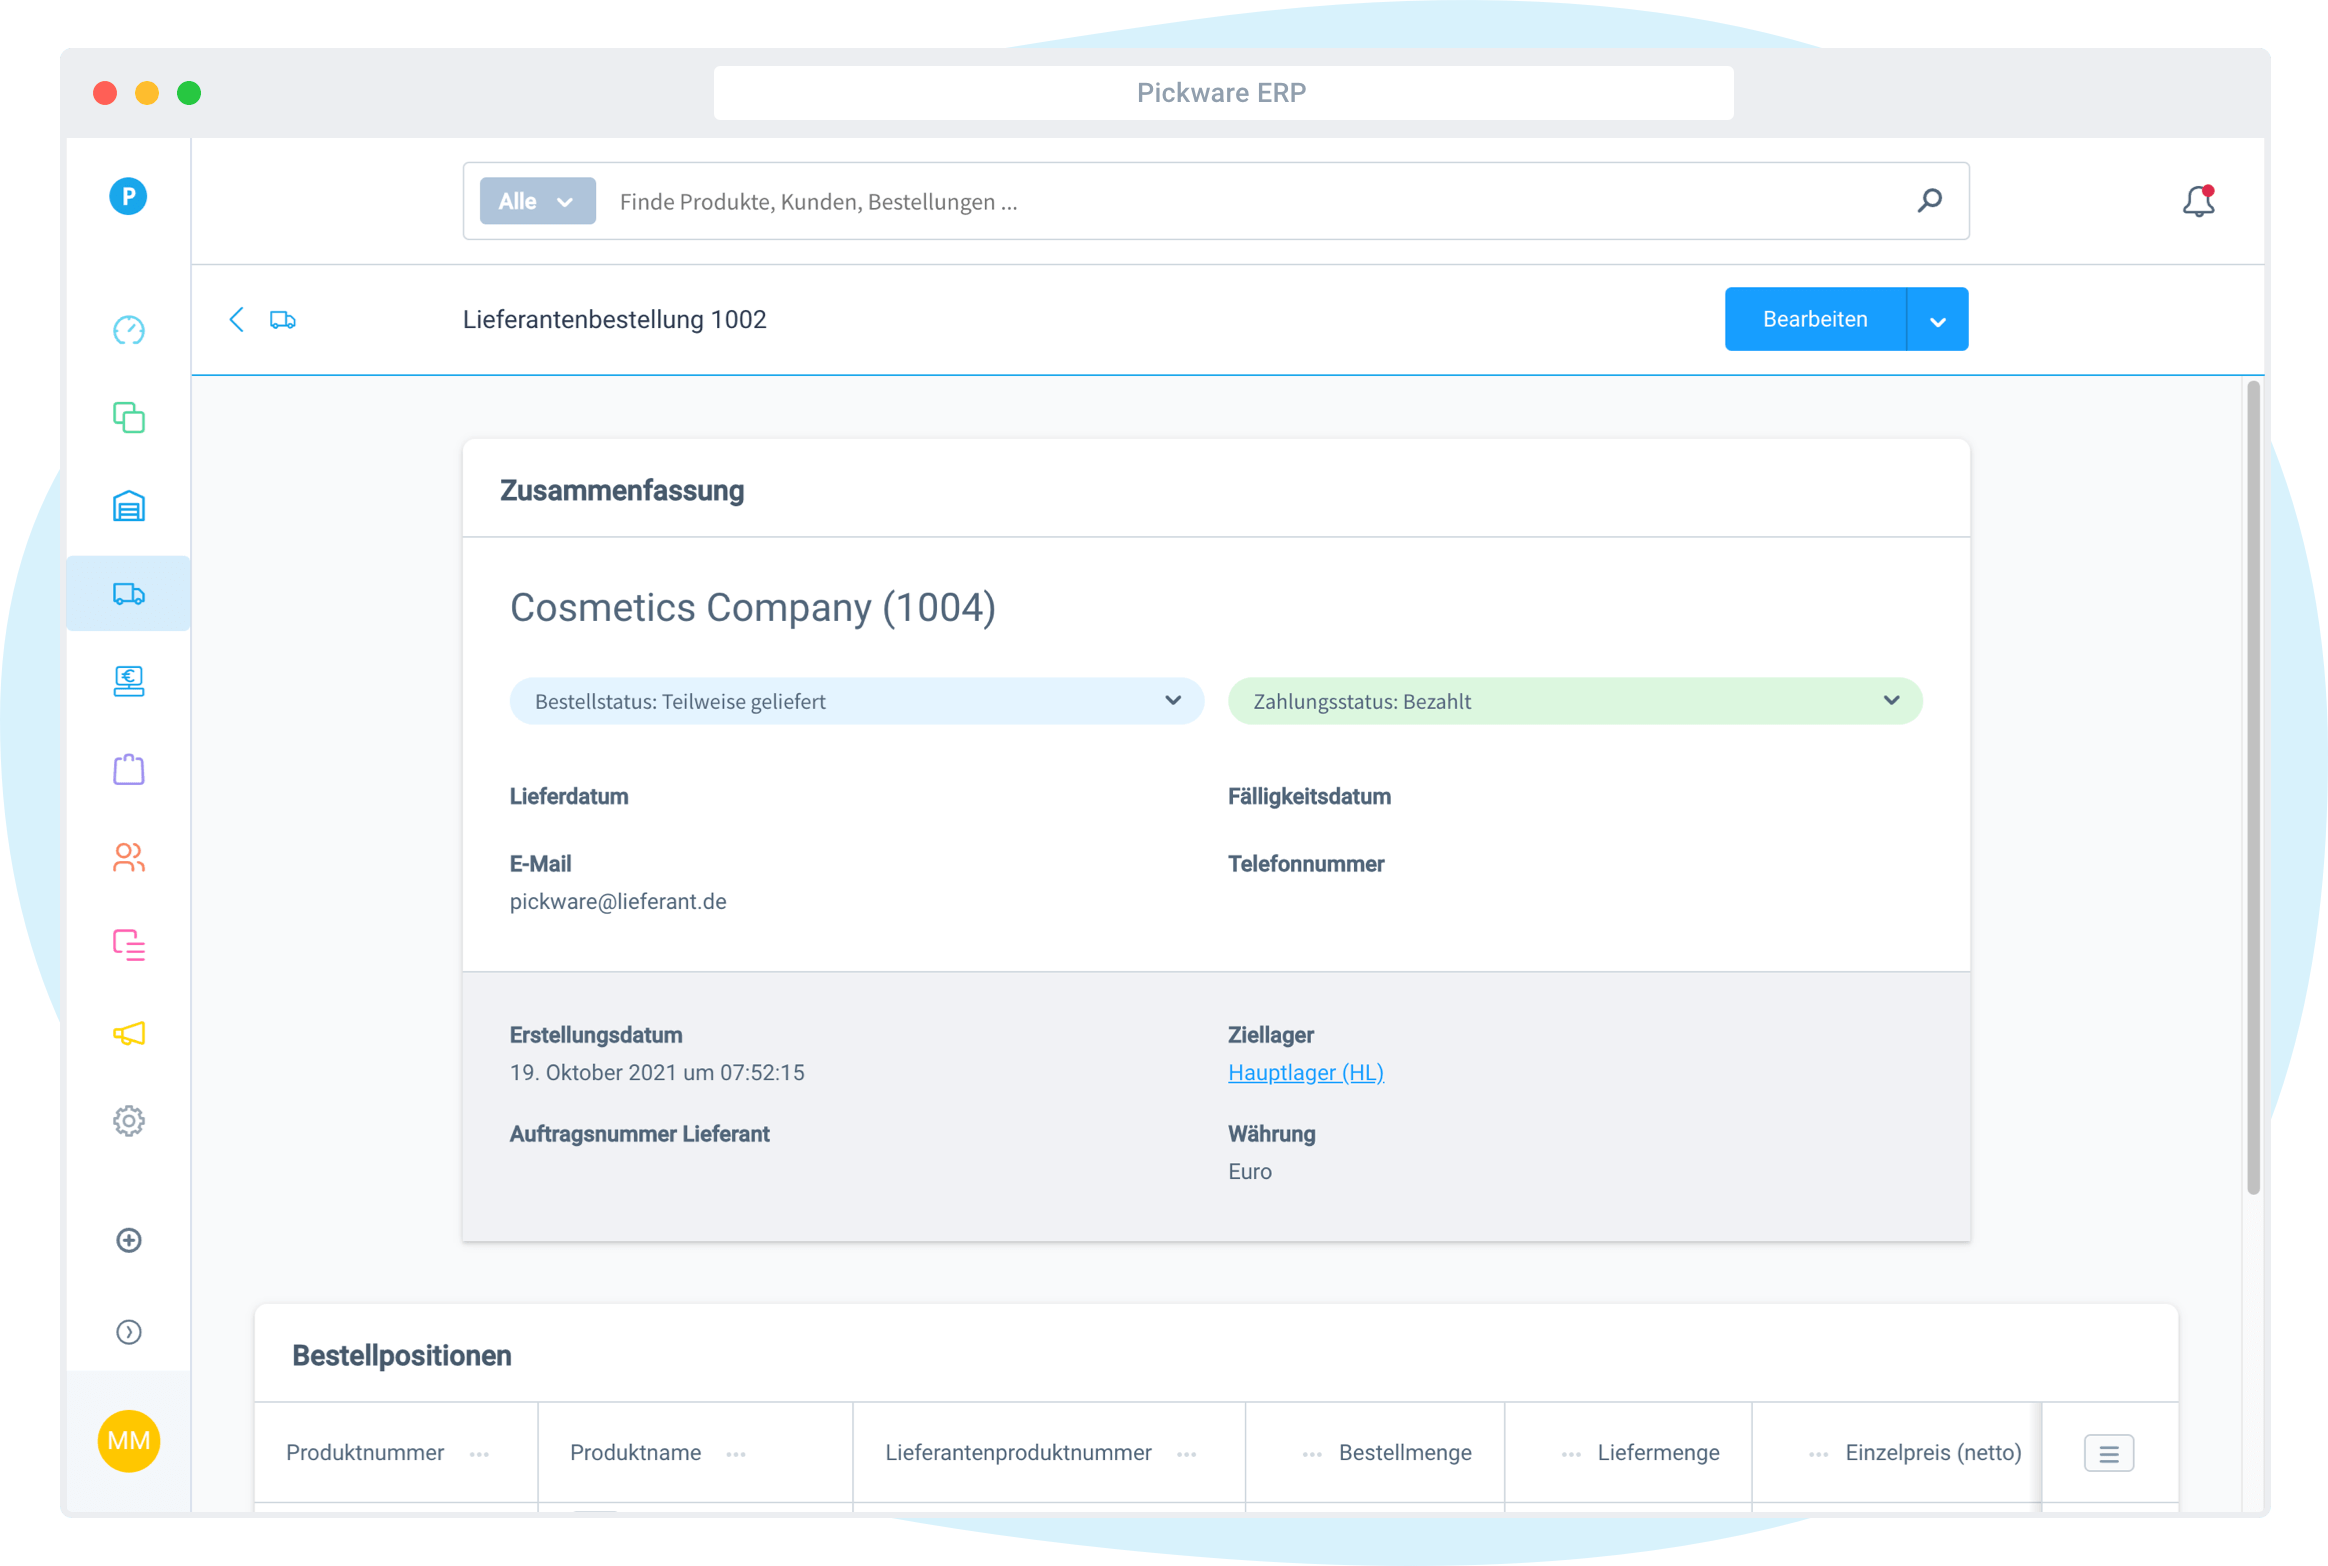Open the Zahlungsstatus dropdown
Screen dimensions: 2328x1566
point(1575,701)
